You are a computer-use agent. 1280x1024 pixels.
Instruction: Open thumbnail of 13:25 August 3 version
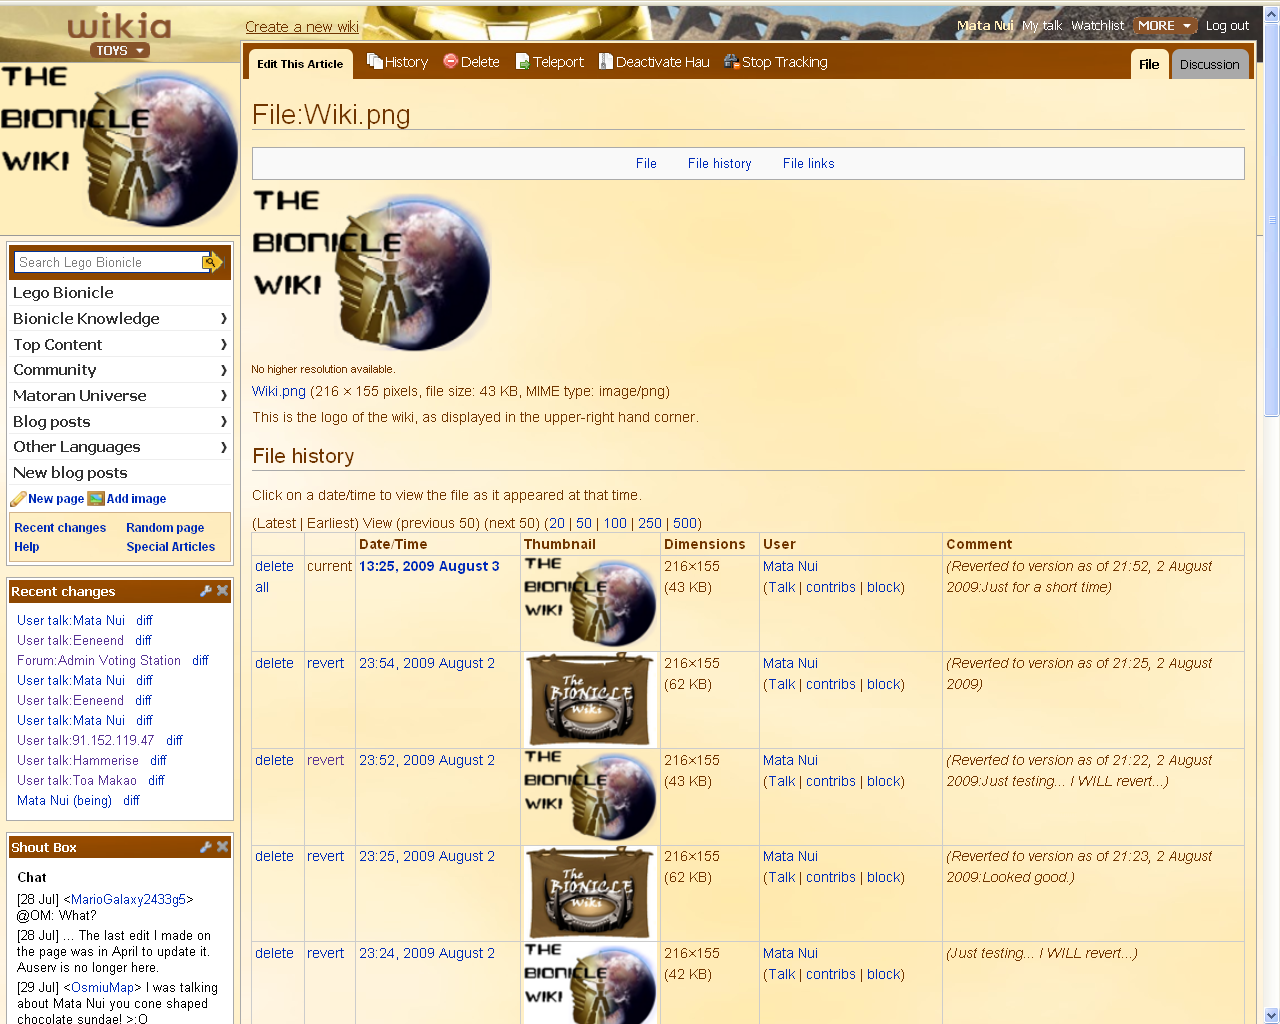[x=590, y=603]
